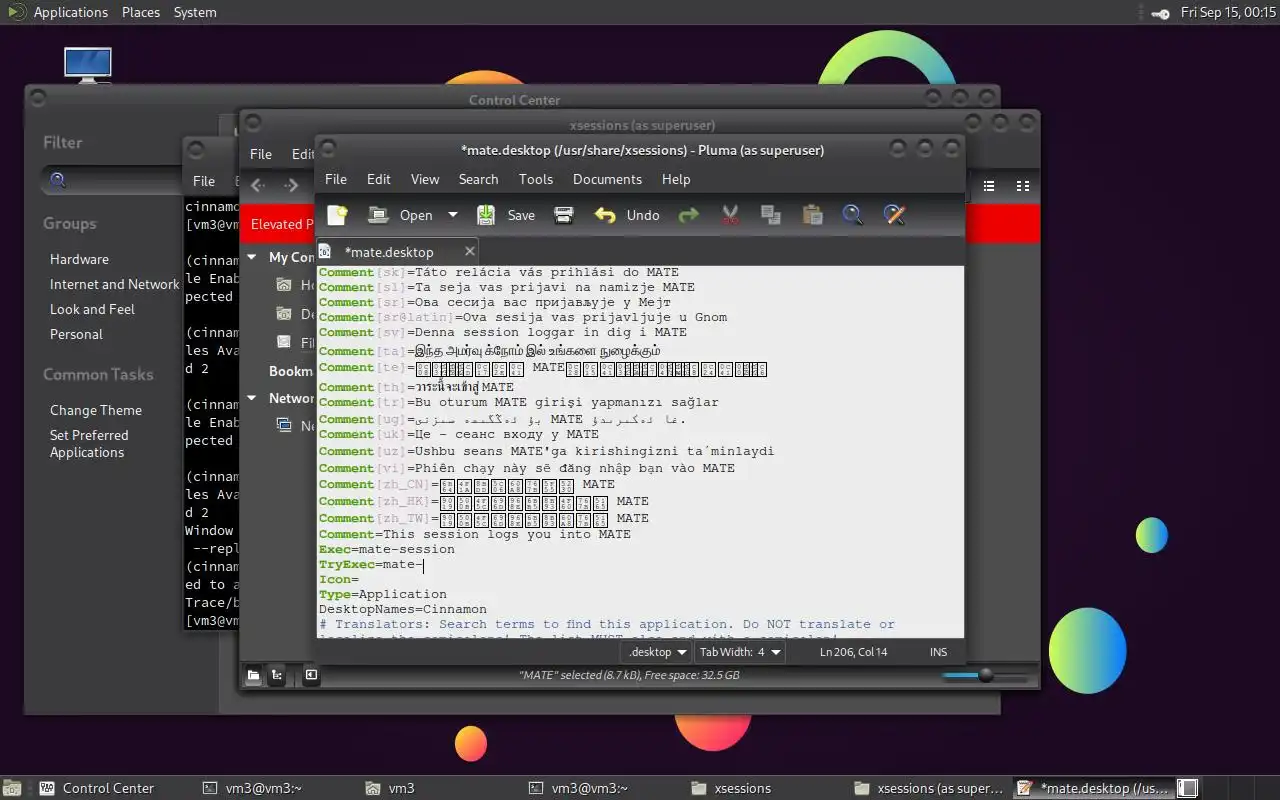Create a new document in Pluma
1280x800 pixels.
click(337, 214)
